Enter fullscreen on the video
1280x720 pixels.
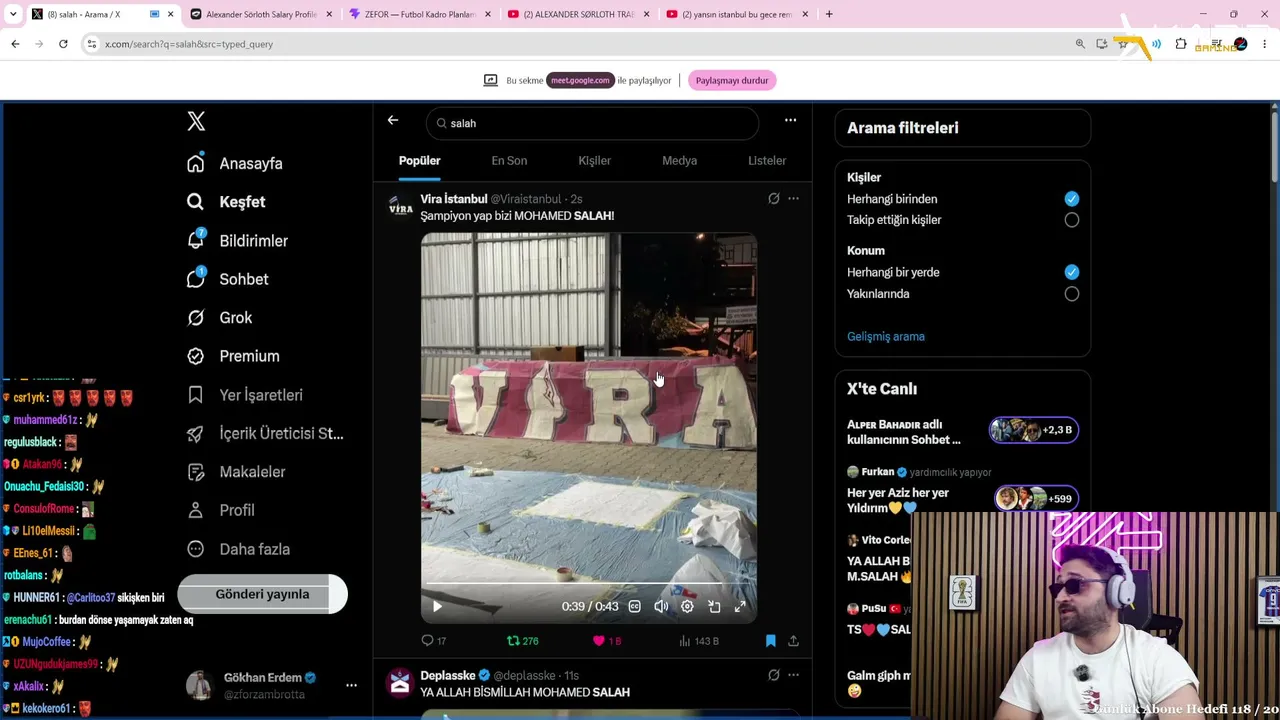click(x=740, y=606)
